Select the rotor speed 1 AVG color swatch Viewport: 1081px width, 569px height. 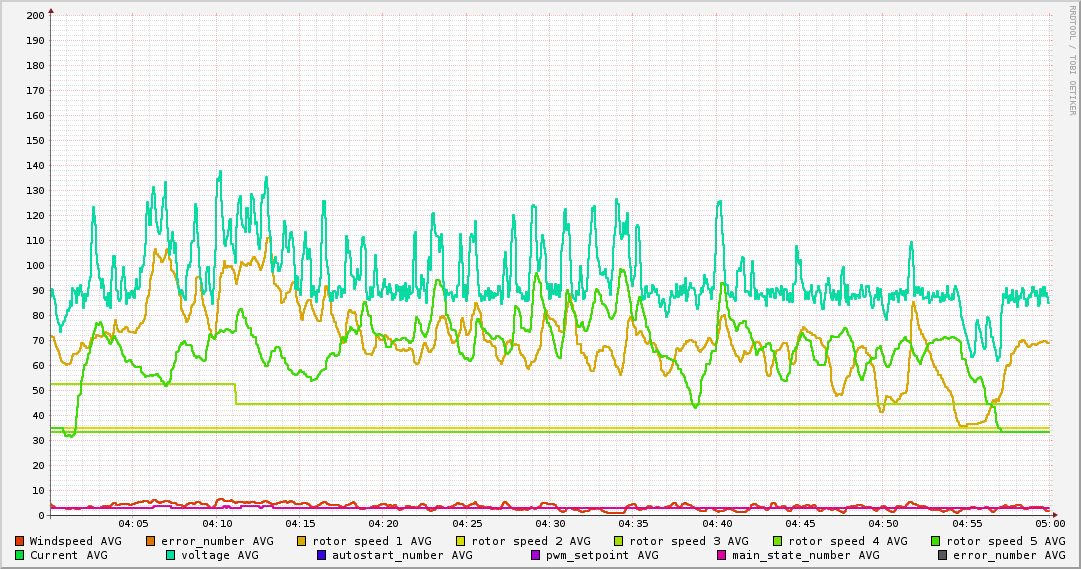tap(303, 541)
